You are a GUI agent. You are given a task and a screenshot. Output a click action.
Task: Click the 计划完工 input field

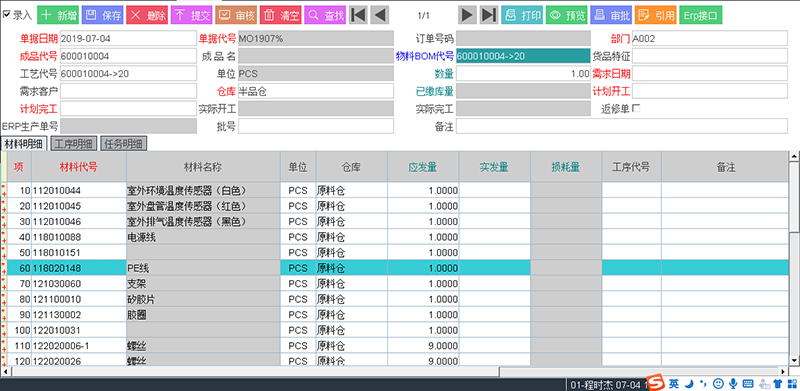point(128,108)
